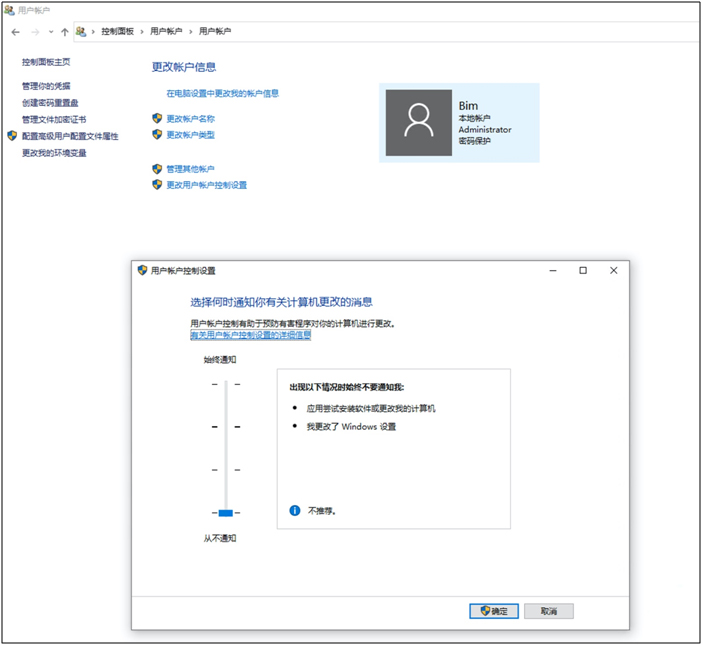Viewport: 703px width, 645px height.
Task: Expand chevron before 控制面板 in address bar
Action: click(x=93, y=32)
